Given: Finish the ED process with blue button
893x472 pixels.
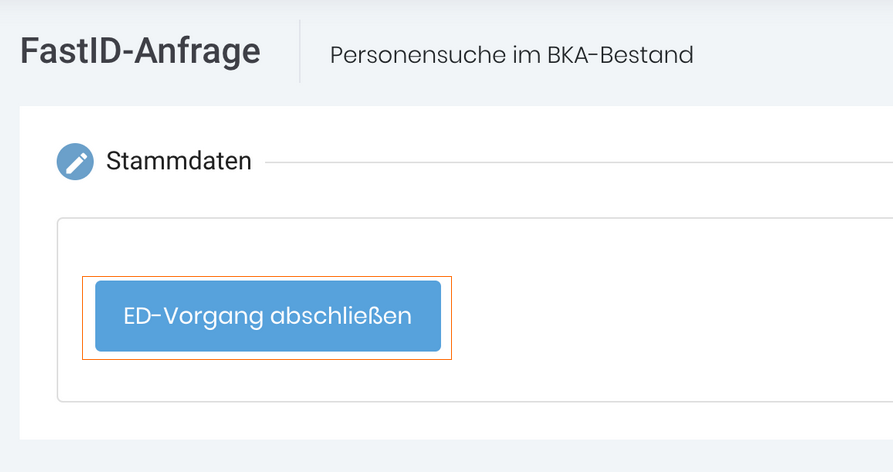Looking at the screenshot, I should (x=268, y=316).
